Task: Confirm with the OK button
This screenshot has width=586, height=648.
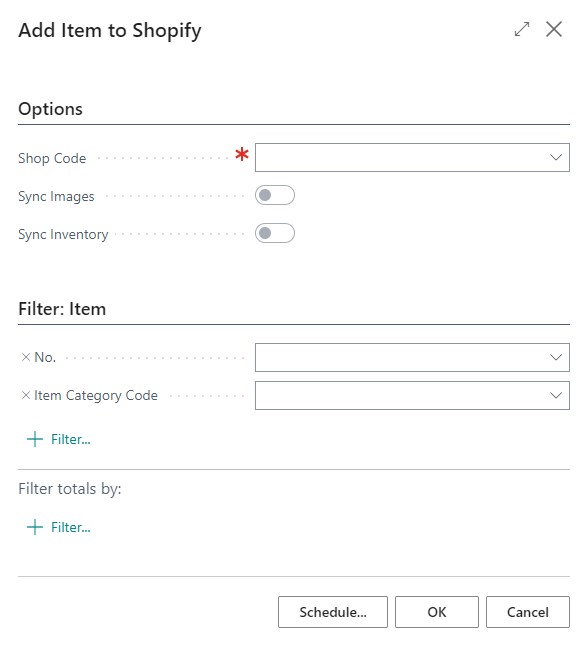Action: coord(437,612)
